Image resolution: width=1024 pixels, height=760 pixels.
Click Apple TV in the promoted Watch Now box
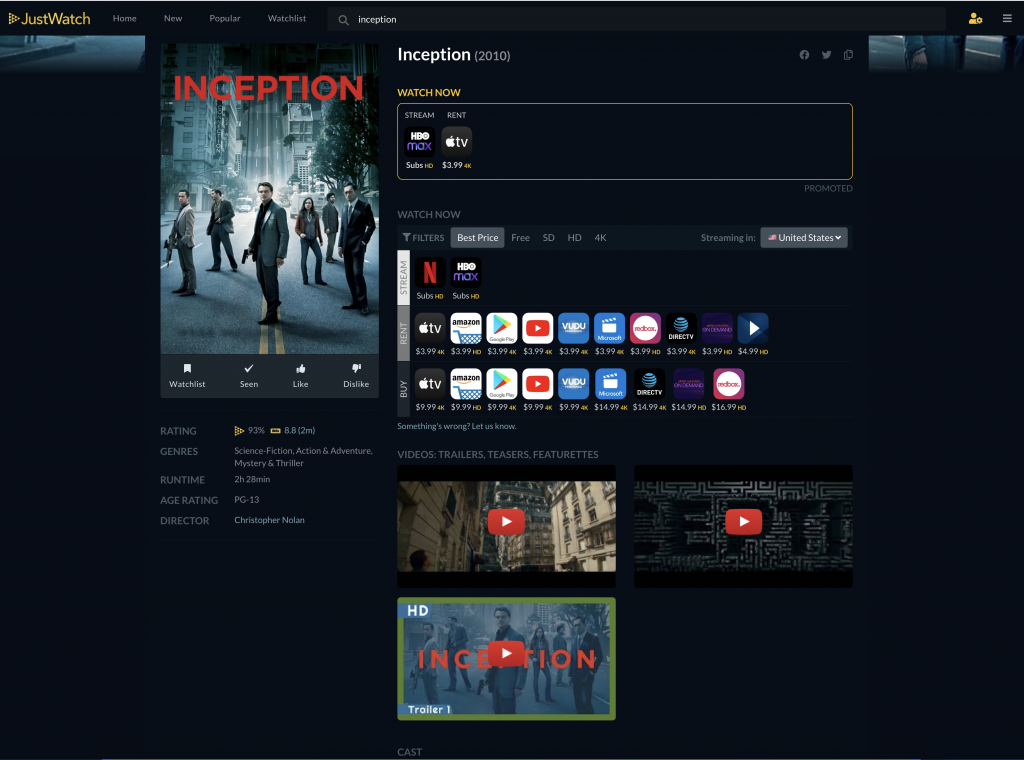coord(457,142)
